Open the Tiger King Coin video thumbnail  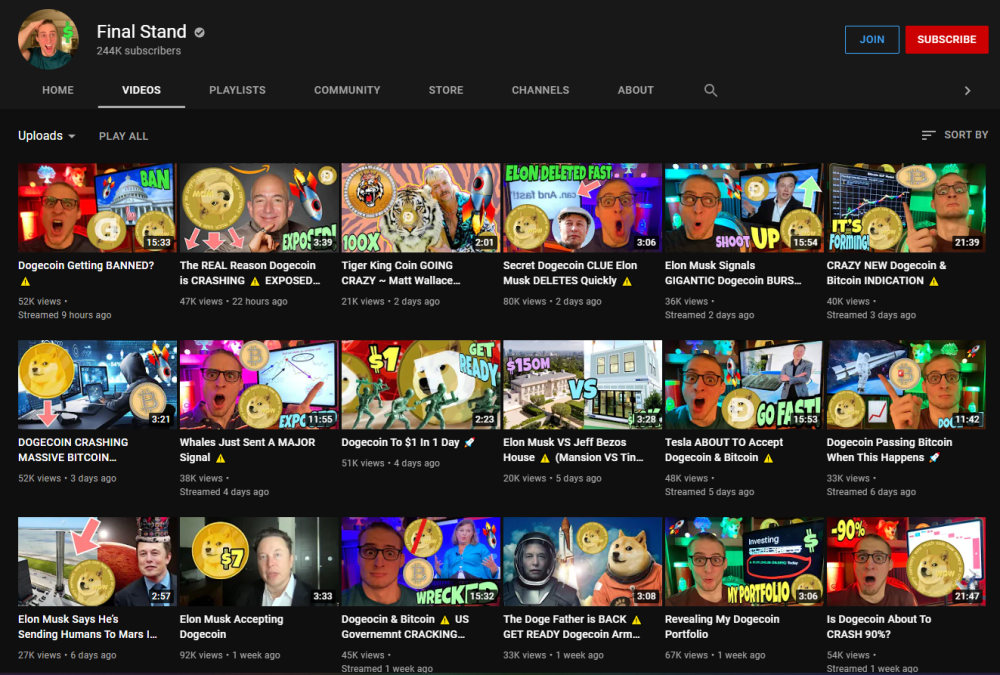[x=421, y=207]
